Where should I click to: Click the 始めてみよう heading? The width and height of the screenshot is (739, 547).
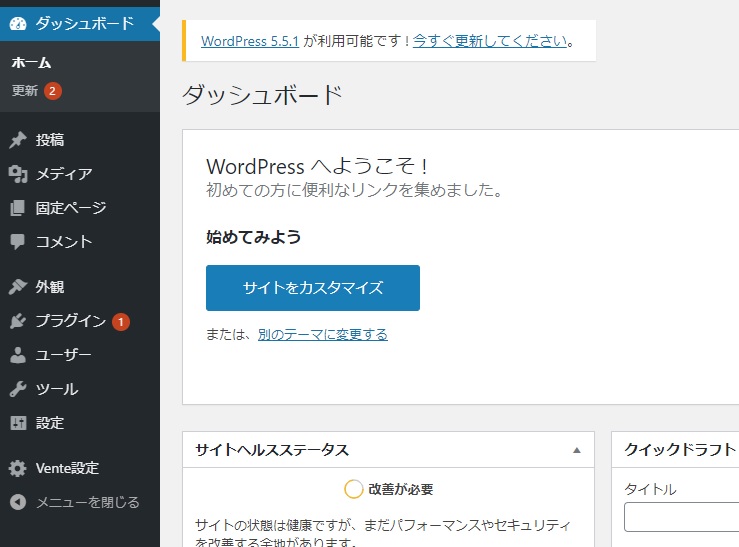[x=254, y=237]
